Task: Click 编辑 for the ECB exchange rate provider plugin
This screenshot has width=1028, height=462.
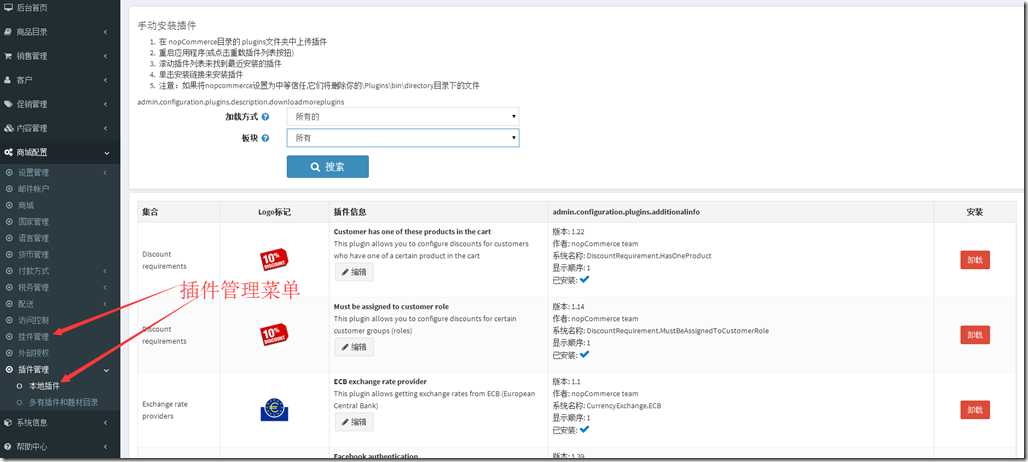Action: click(x=354, y=422)
